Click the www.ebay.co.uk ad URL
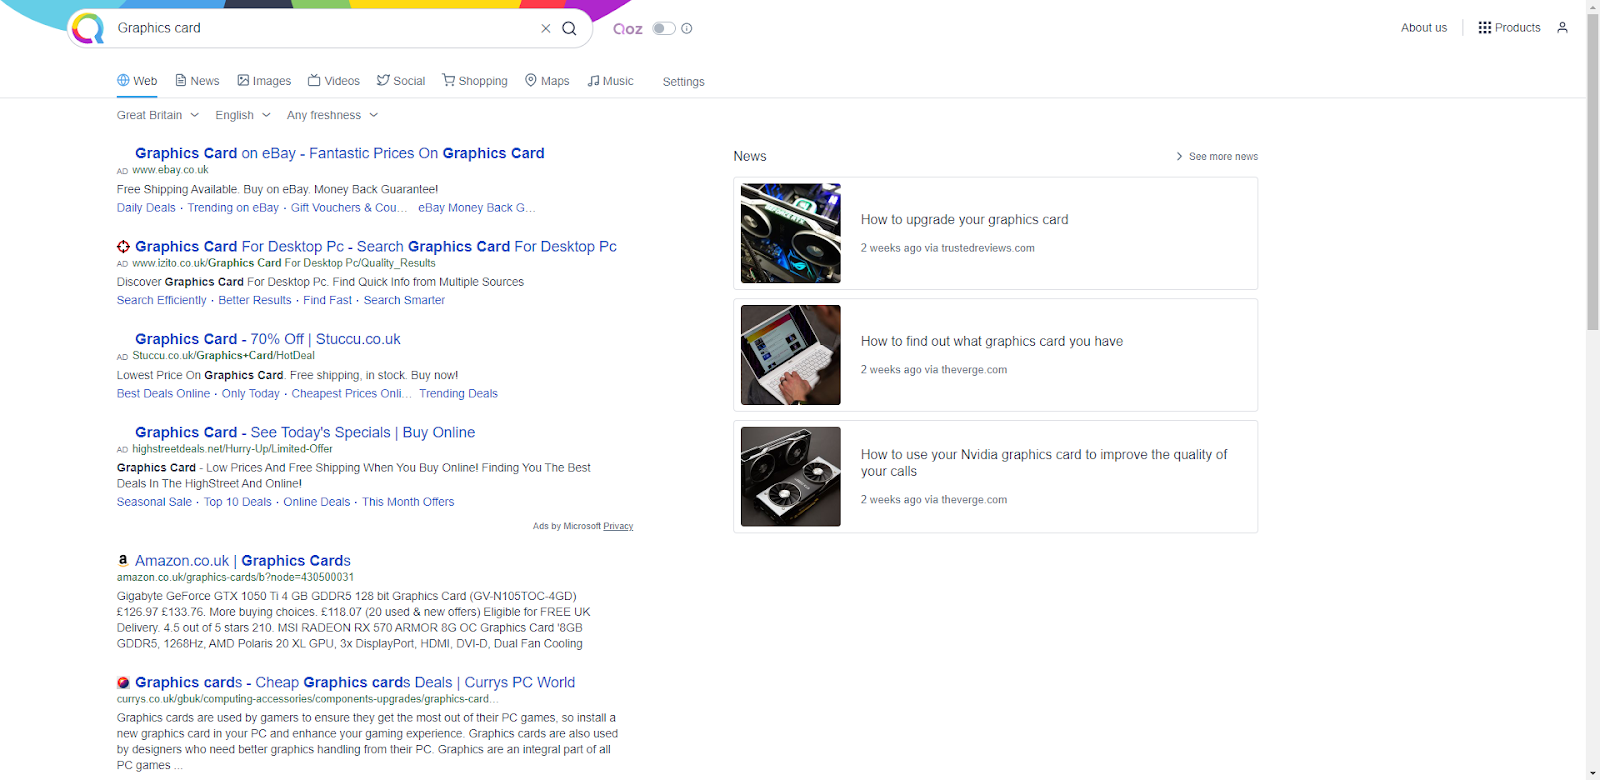The height and width of the screenshot is (780, 1600). coord(170,170)
